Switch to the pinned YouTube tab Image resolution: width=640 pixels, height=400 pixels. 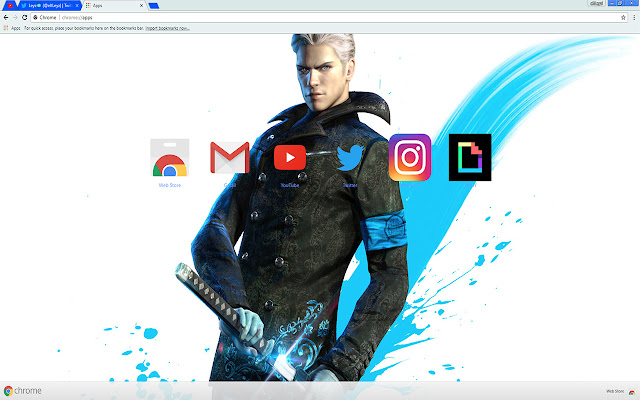[10, 5]
